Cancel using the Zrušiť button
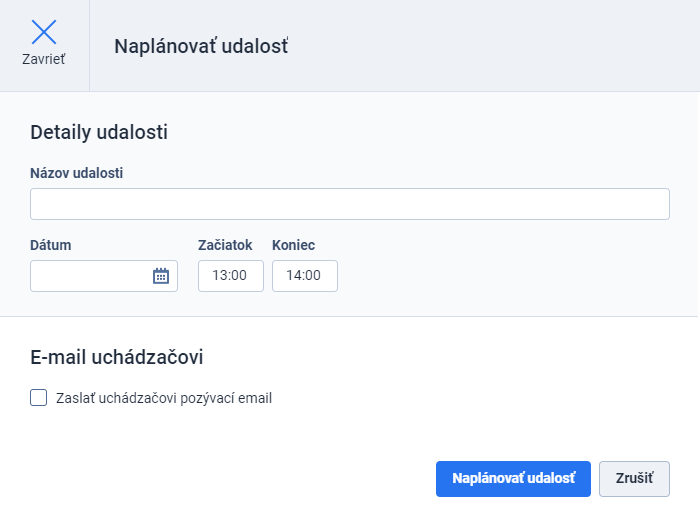Image resolution: width=700 pixels, height=518 pixels. (634, 479)
